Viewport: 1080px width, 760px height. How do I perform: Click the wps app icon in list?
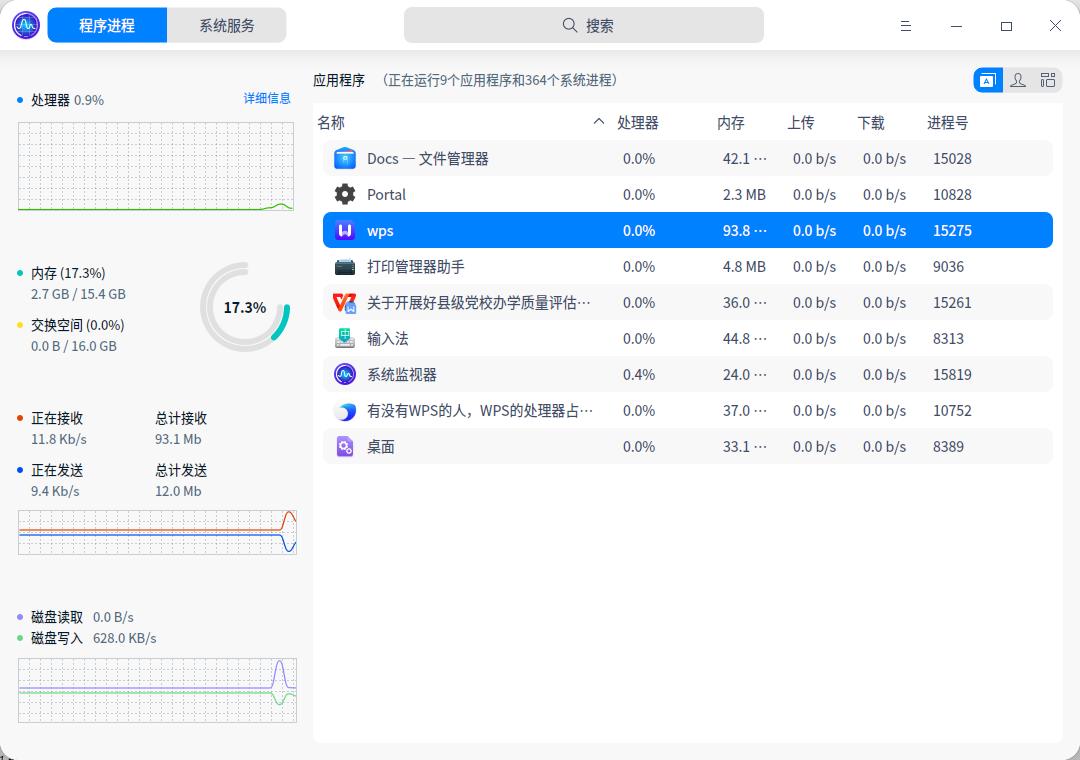pyautogui.click(x=344, y=230)
